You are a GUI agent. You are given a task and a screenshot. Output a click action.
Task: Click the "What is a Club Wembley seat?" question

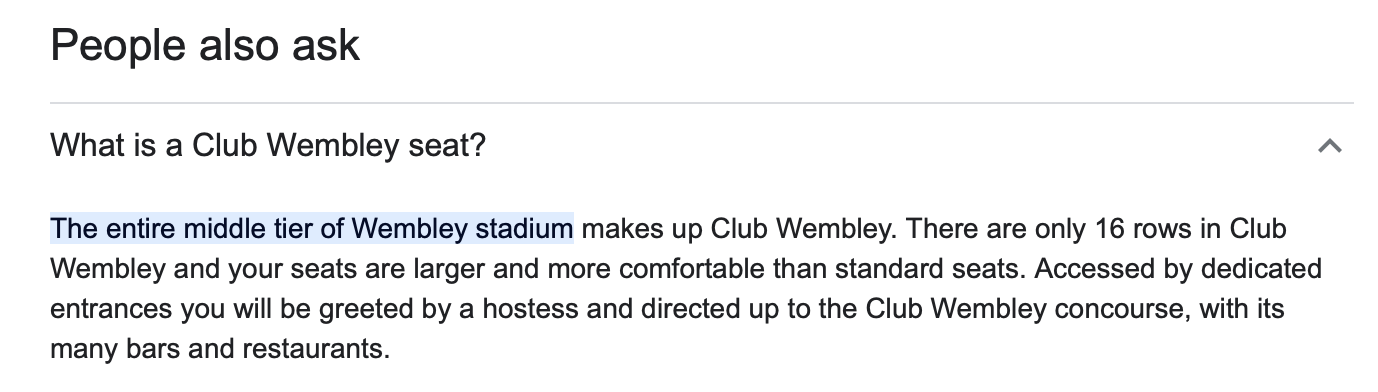click(268, 146)
